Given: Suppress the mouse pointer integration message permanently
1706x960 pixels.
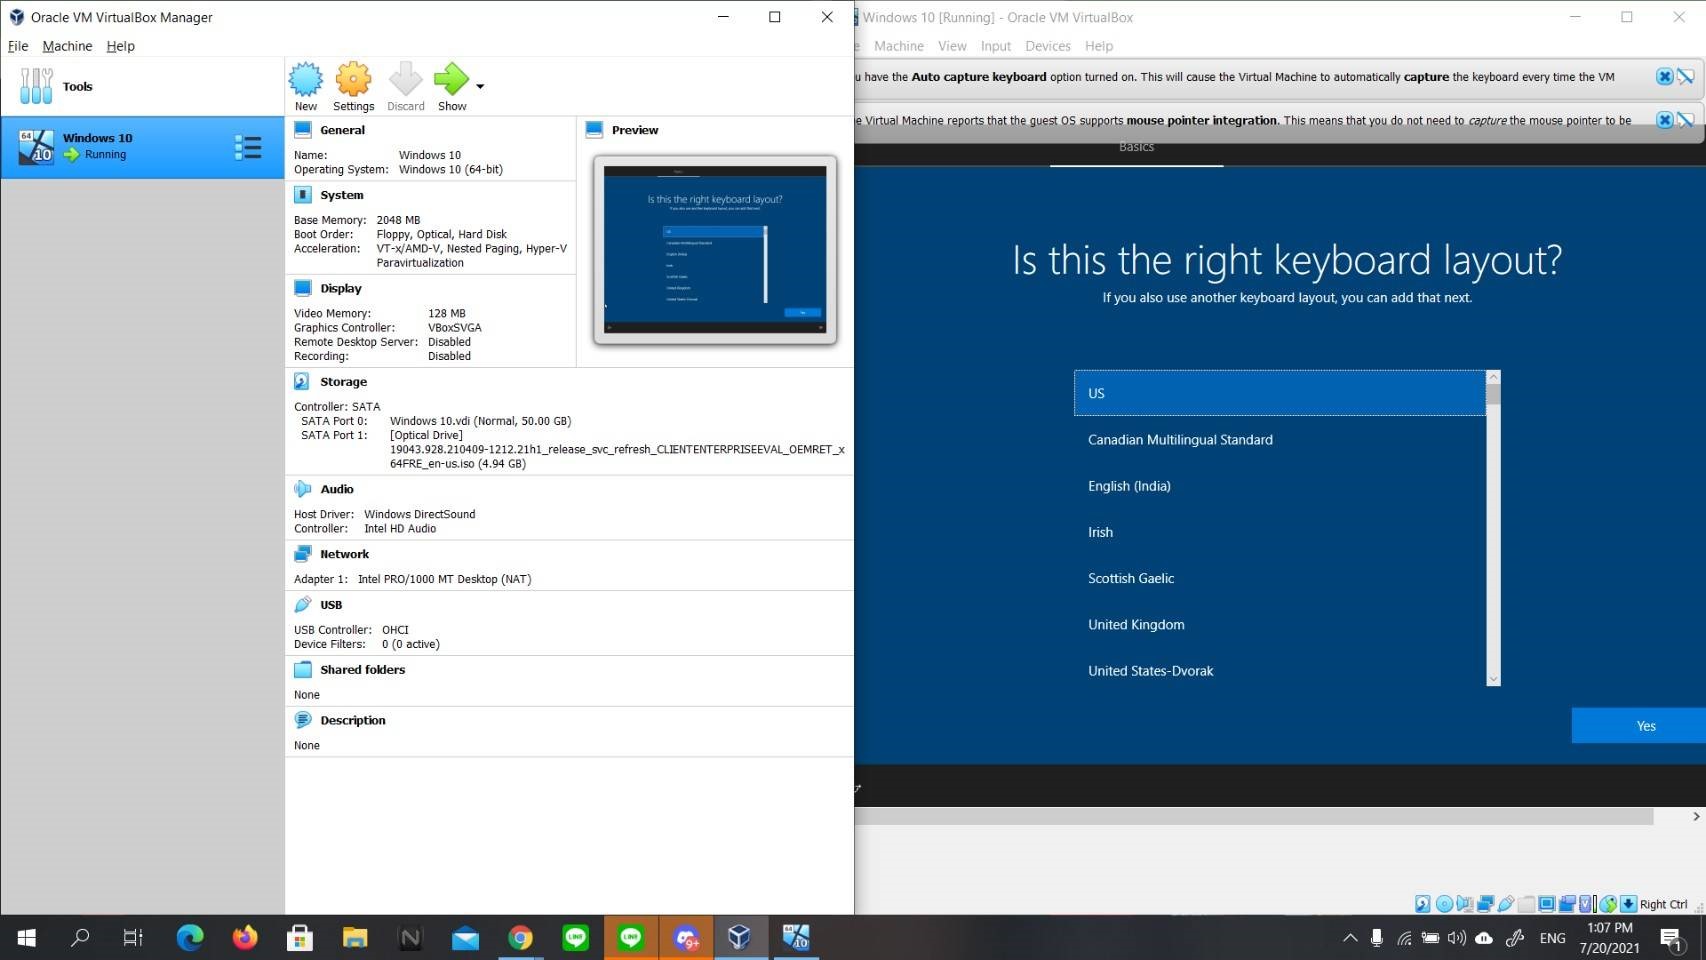Looking at the screenshot, I should click(1686, 120).
